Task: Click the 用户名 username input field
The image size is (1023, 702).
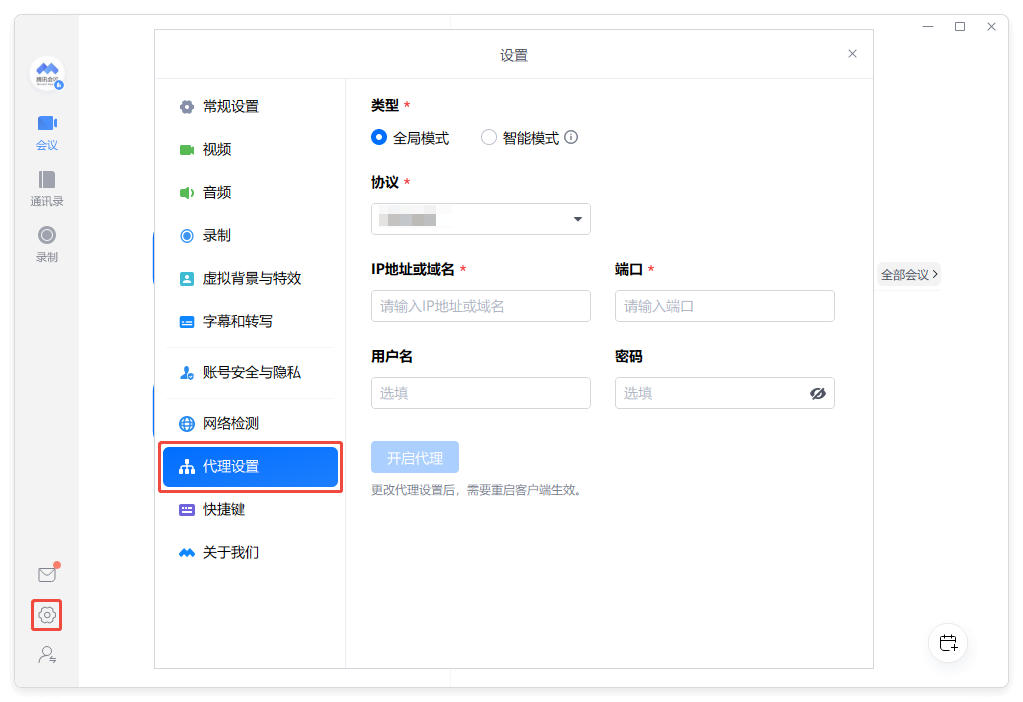Action: 481,393
